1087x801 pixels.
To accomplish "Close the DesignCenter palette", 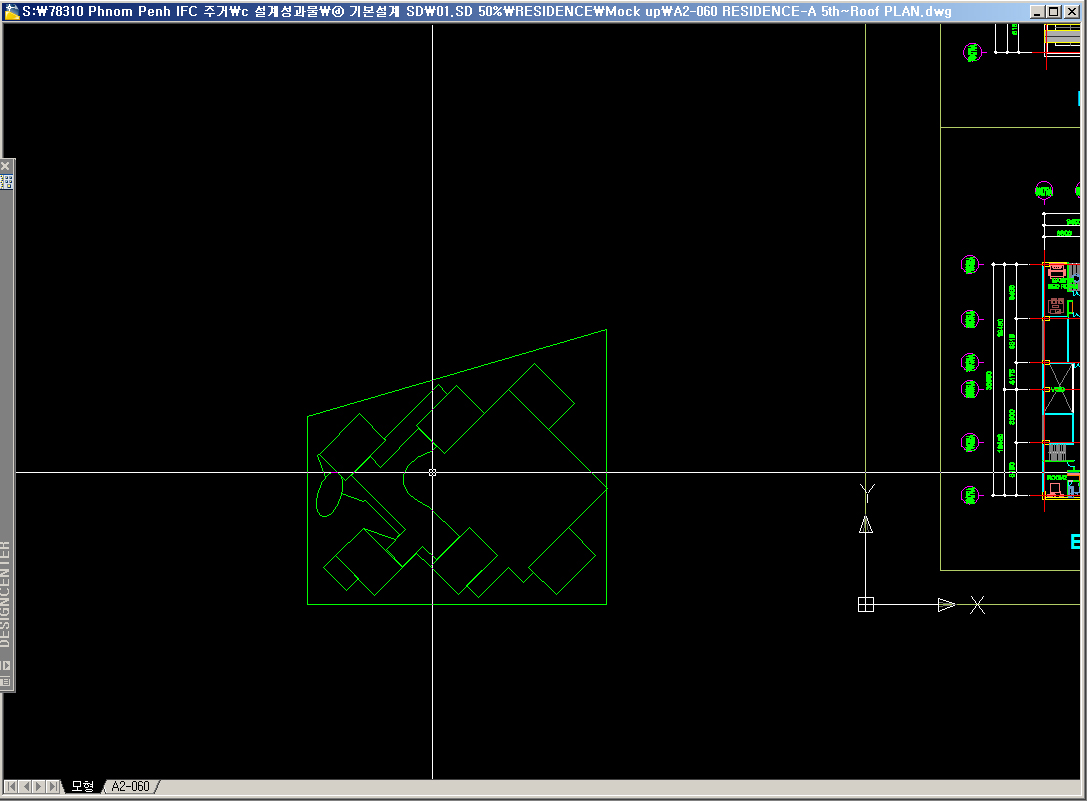I will pyautogui.click(x=6, y=166).
